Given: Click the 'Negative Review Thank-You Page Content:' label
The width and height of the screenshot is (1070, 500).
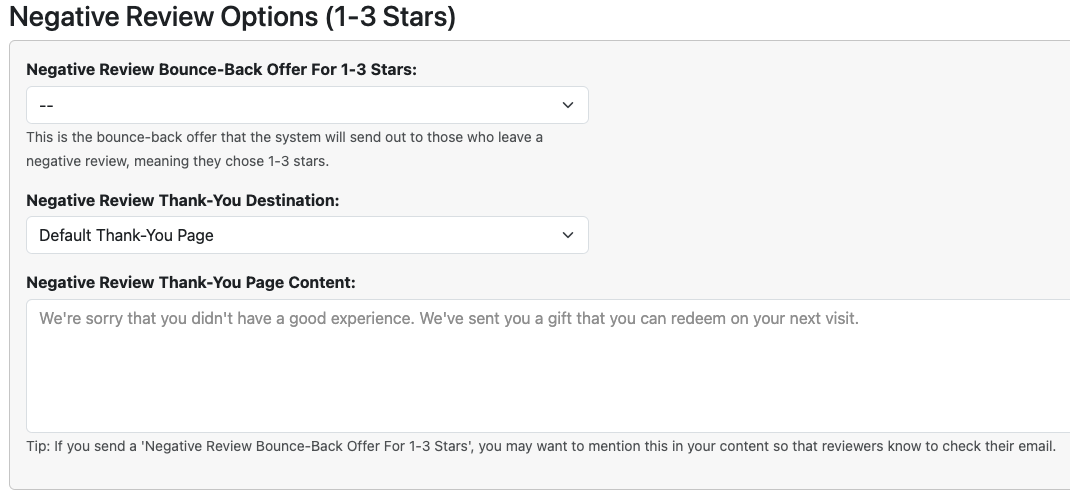Looking at the screenshot, I should click(x=190, y=282).
